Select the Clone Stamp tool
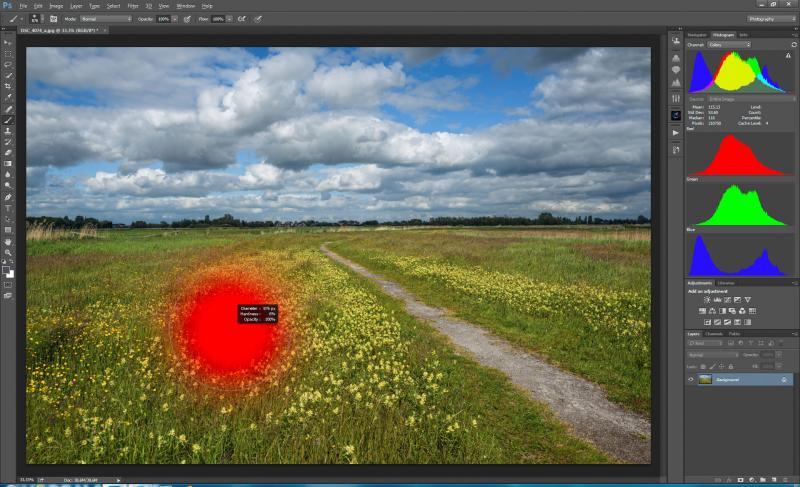The width and height of the screenshot is (800, 487). coord(8,131)
